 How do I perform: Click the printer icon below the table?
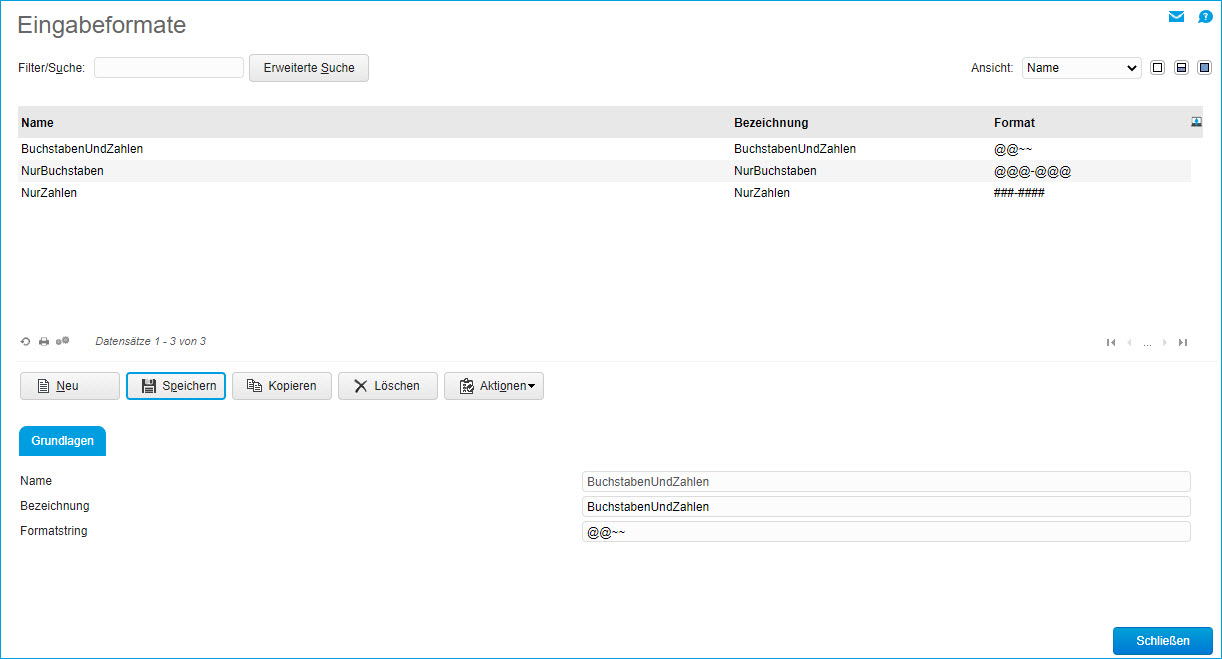click(x=44, y=342)
